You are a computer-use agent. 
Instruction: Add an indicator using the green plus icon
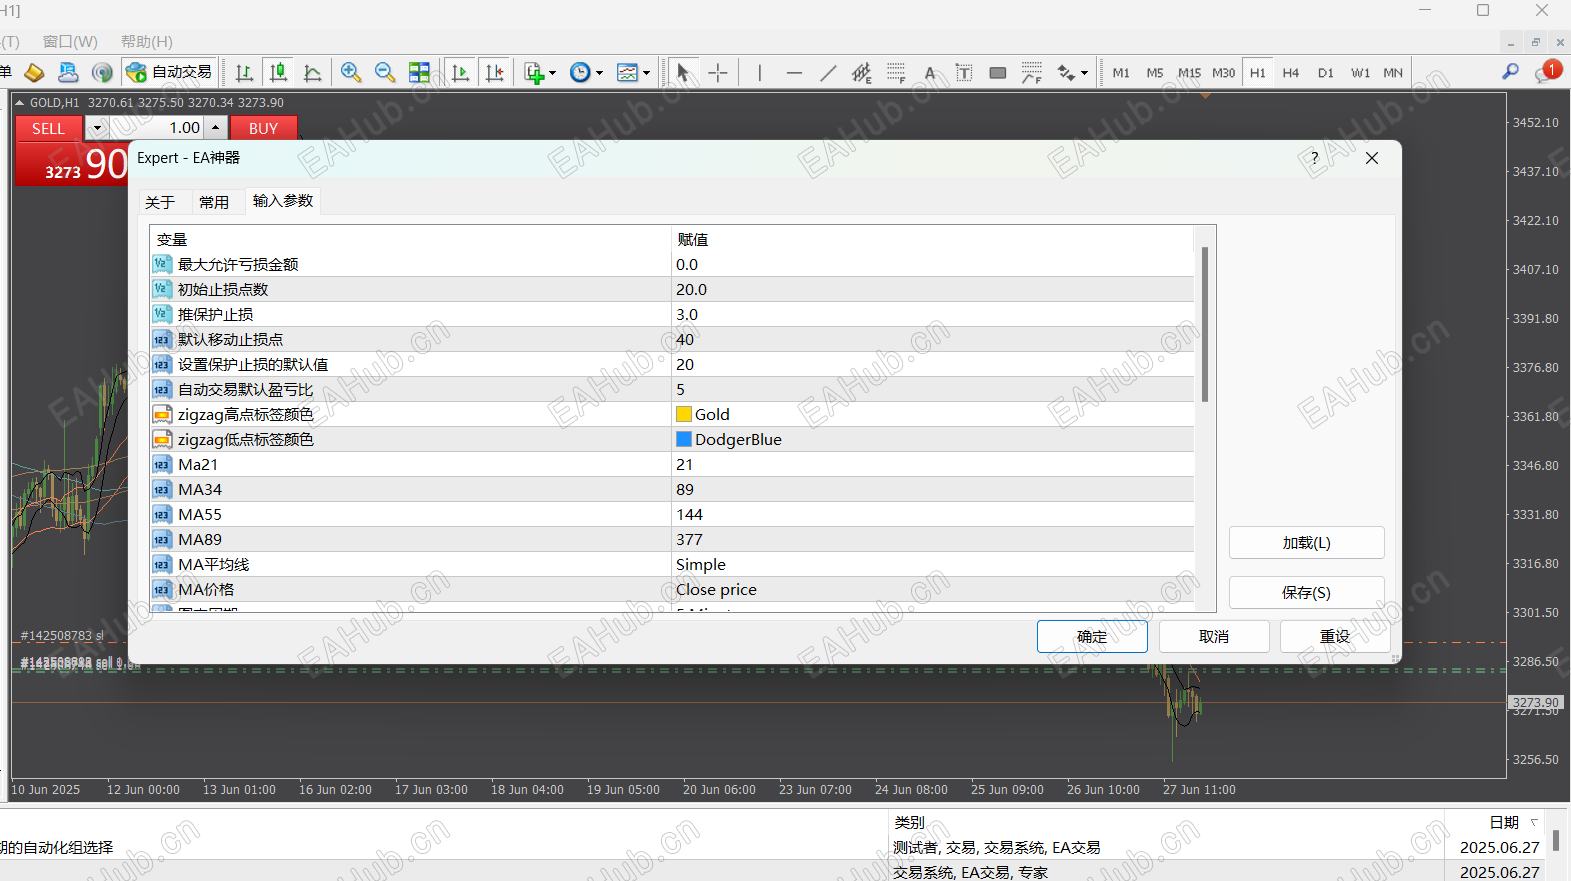[534, 72]
